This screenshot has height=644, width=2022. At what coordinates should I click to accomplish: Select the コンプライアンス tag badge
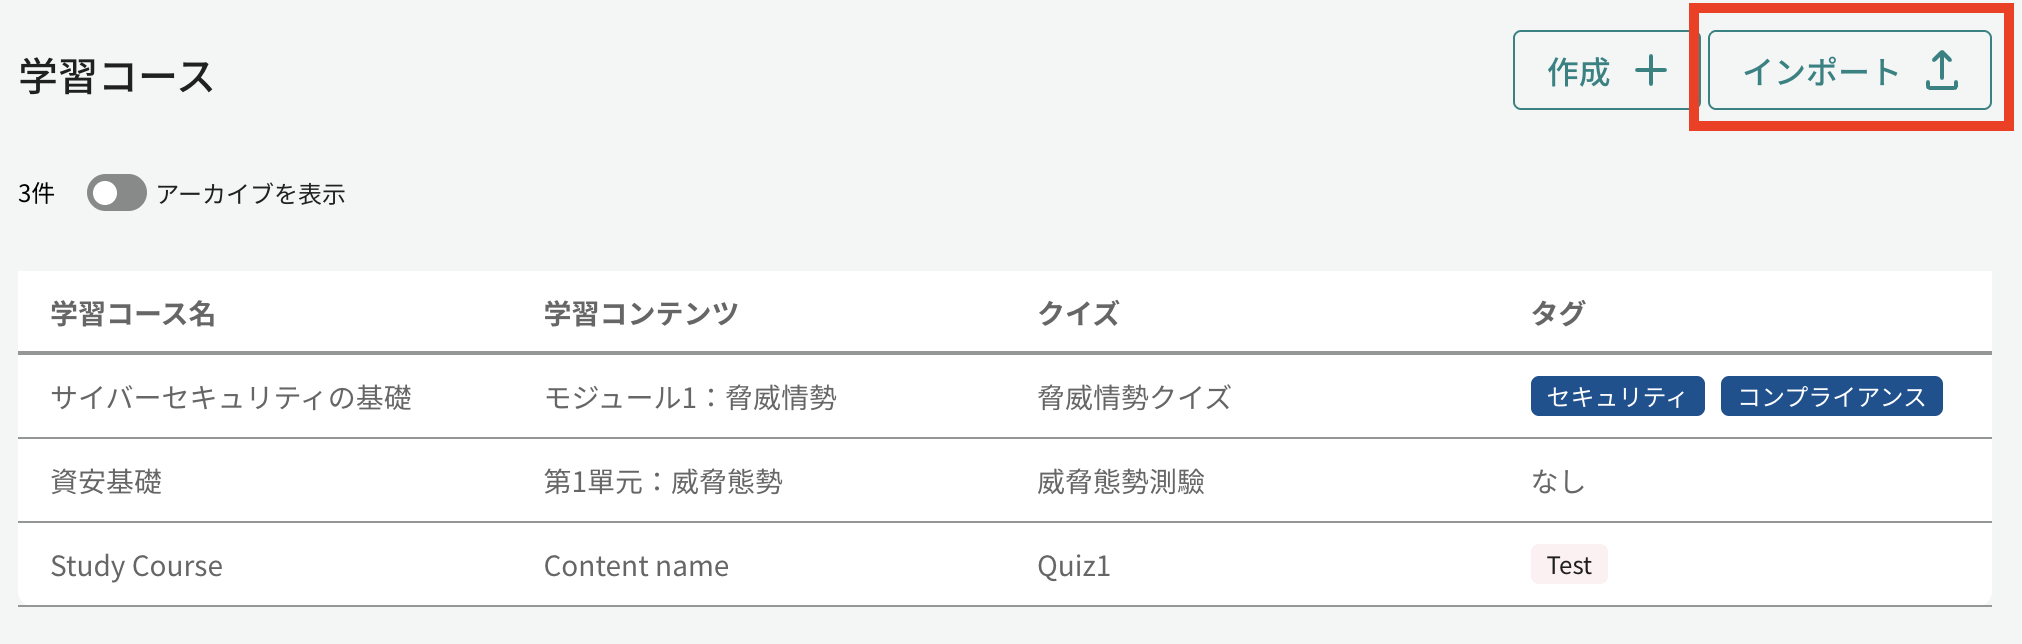pos(1831,397)
